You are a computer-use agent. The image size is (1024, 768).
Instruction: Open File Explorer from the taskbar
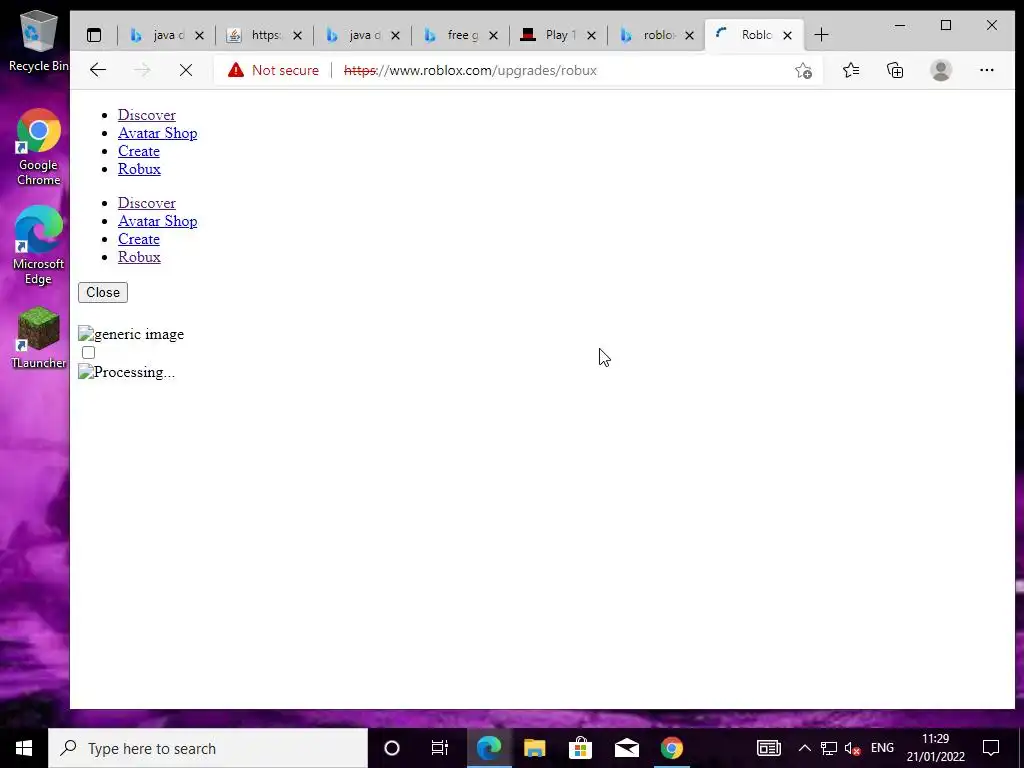click(x=534, y=748)
